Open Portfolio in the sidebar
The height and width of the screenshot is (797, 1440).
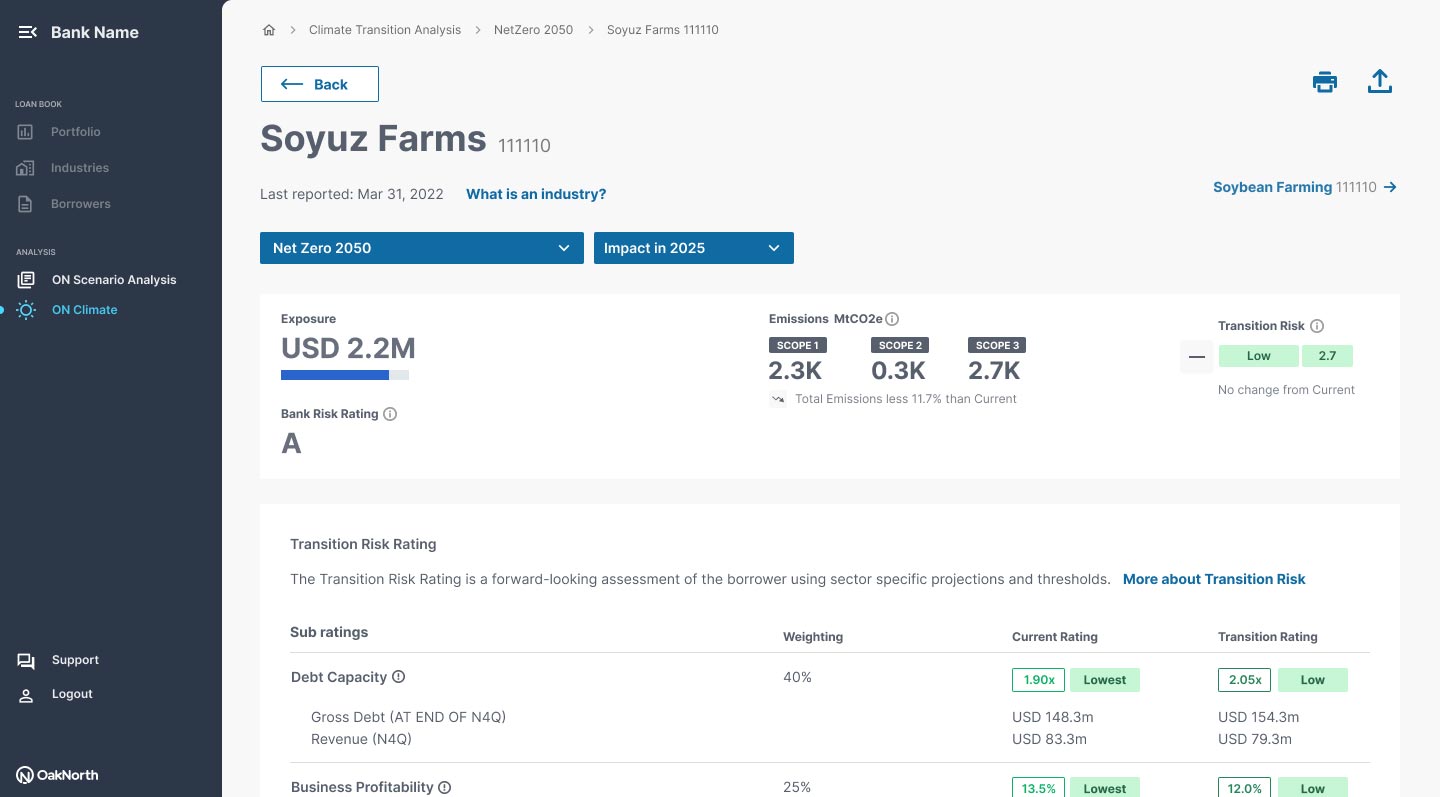pyautogui.click(x=60, y=132)
